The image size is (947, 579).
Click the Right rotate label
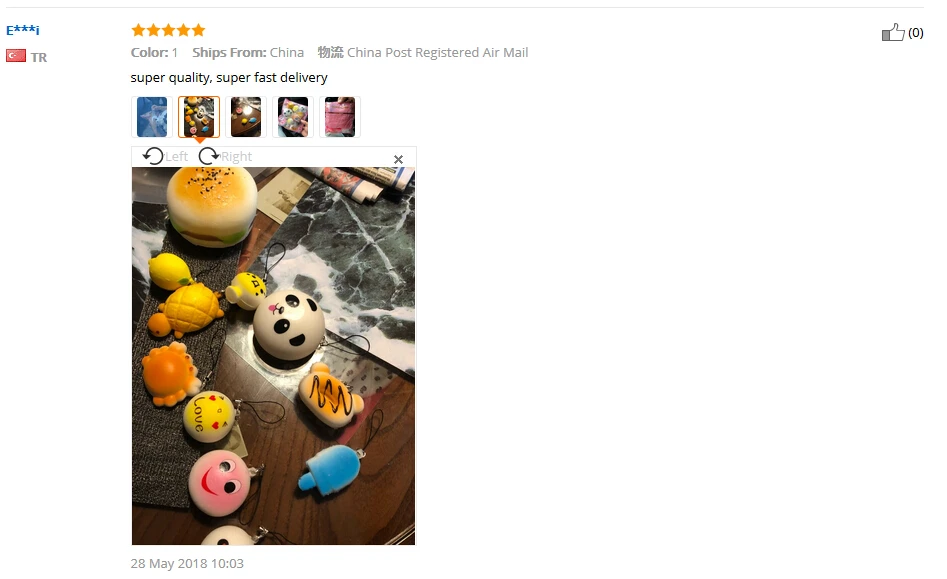tap(236, 157)
